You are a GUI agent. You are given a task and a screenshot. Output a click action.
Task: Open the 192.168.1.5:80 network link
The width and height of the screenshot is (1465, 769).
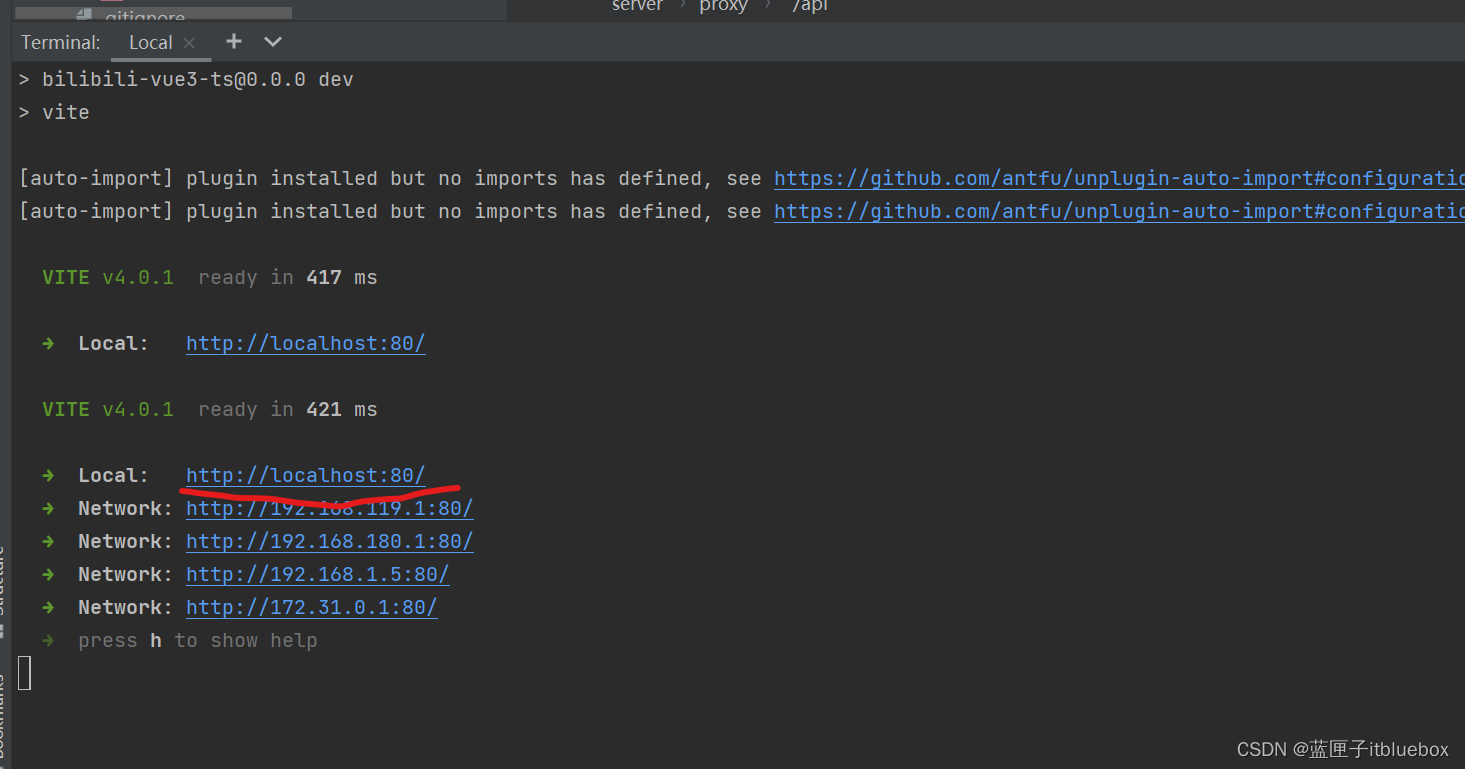[317, 575]
